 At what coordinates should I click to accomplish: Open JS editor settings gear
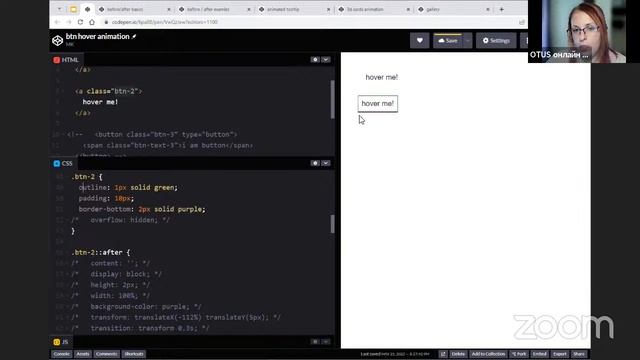pyautogui.click(x=315, y=342)
